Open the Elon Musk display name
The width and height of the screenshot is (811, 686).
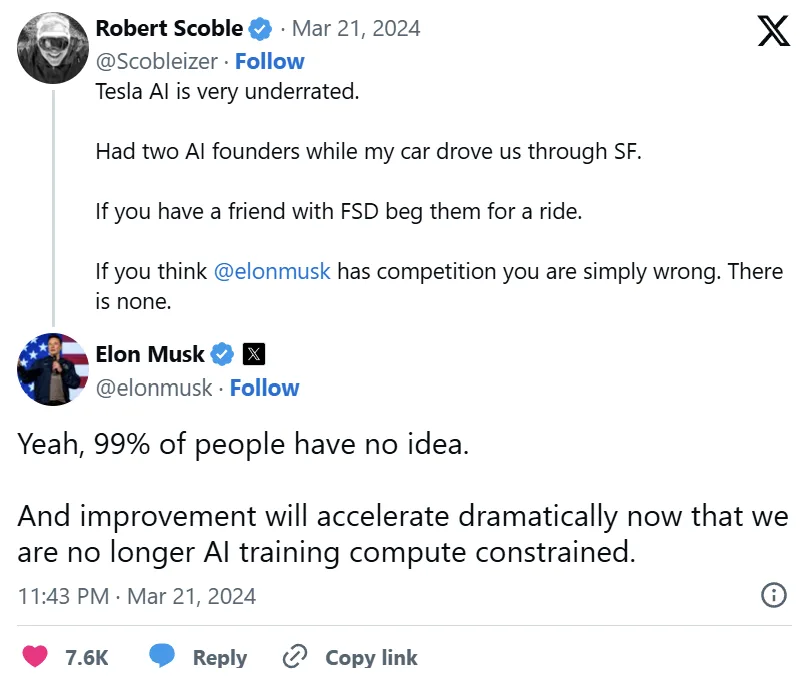(150, 354)
